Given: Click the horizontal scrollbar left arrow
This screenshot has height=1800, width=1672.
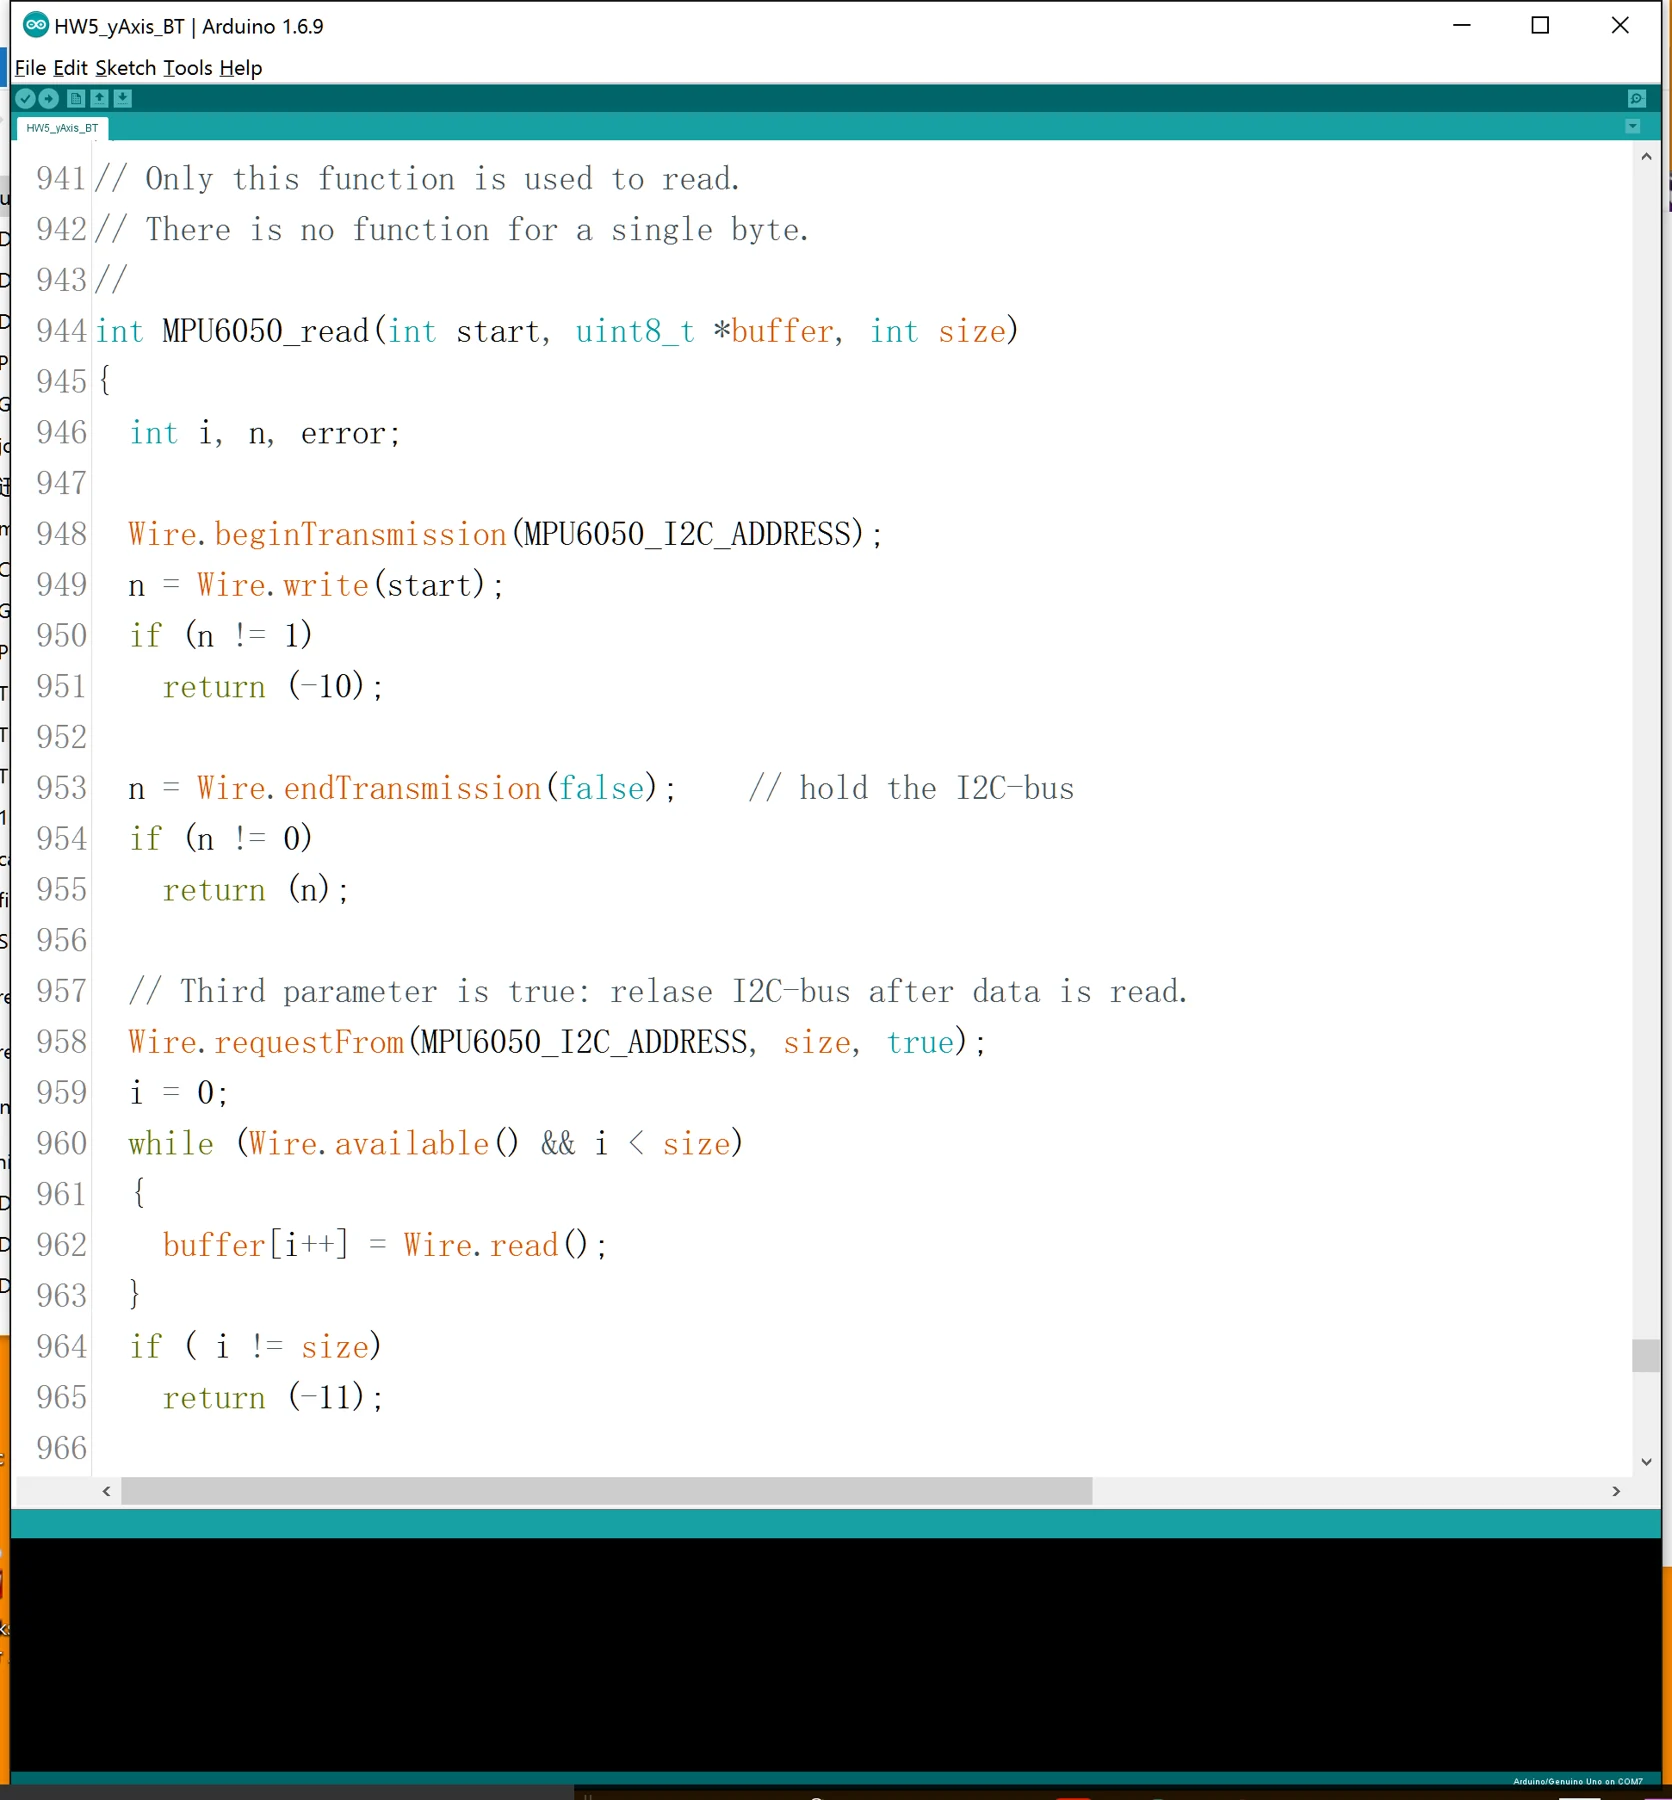Looking at the screenshot, I should click(106, 1491).
